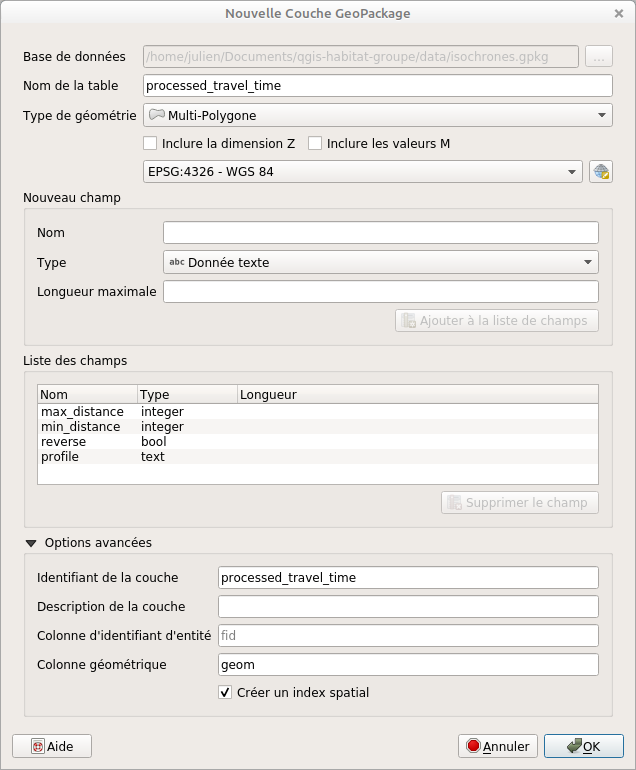Collapse the Options avancées section
The width and height of the screenshot is (636, 770).
click(31, 543)
